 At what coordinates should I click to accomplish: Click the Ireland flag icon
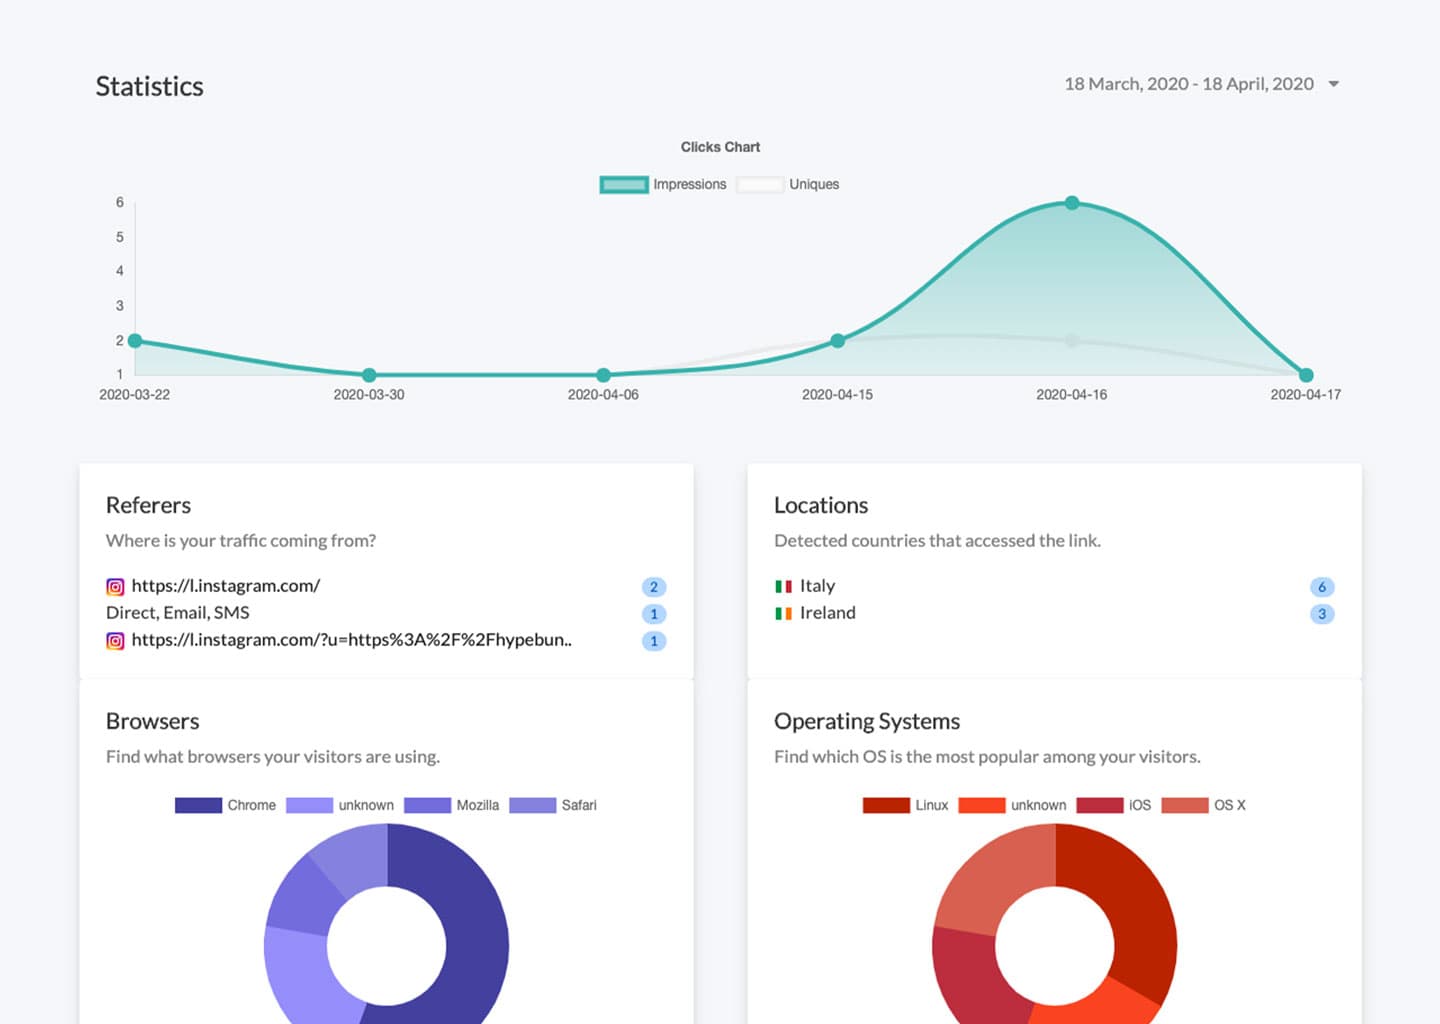click(x=783, y=614)
